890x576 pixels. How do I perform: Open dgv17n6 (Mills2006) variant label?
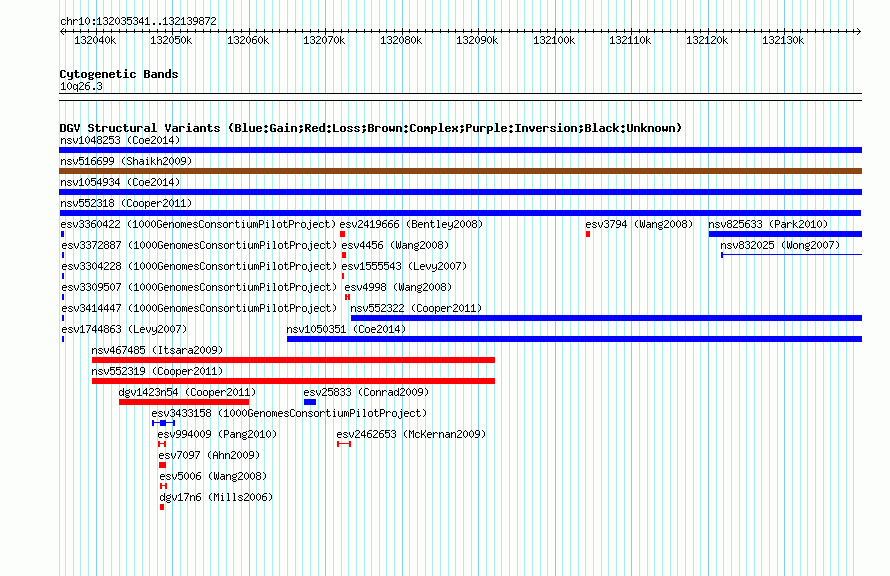[216, 497]
